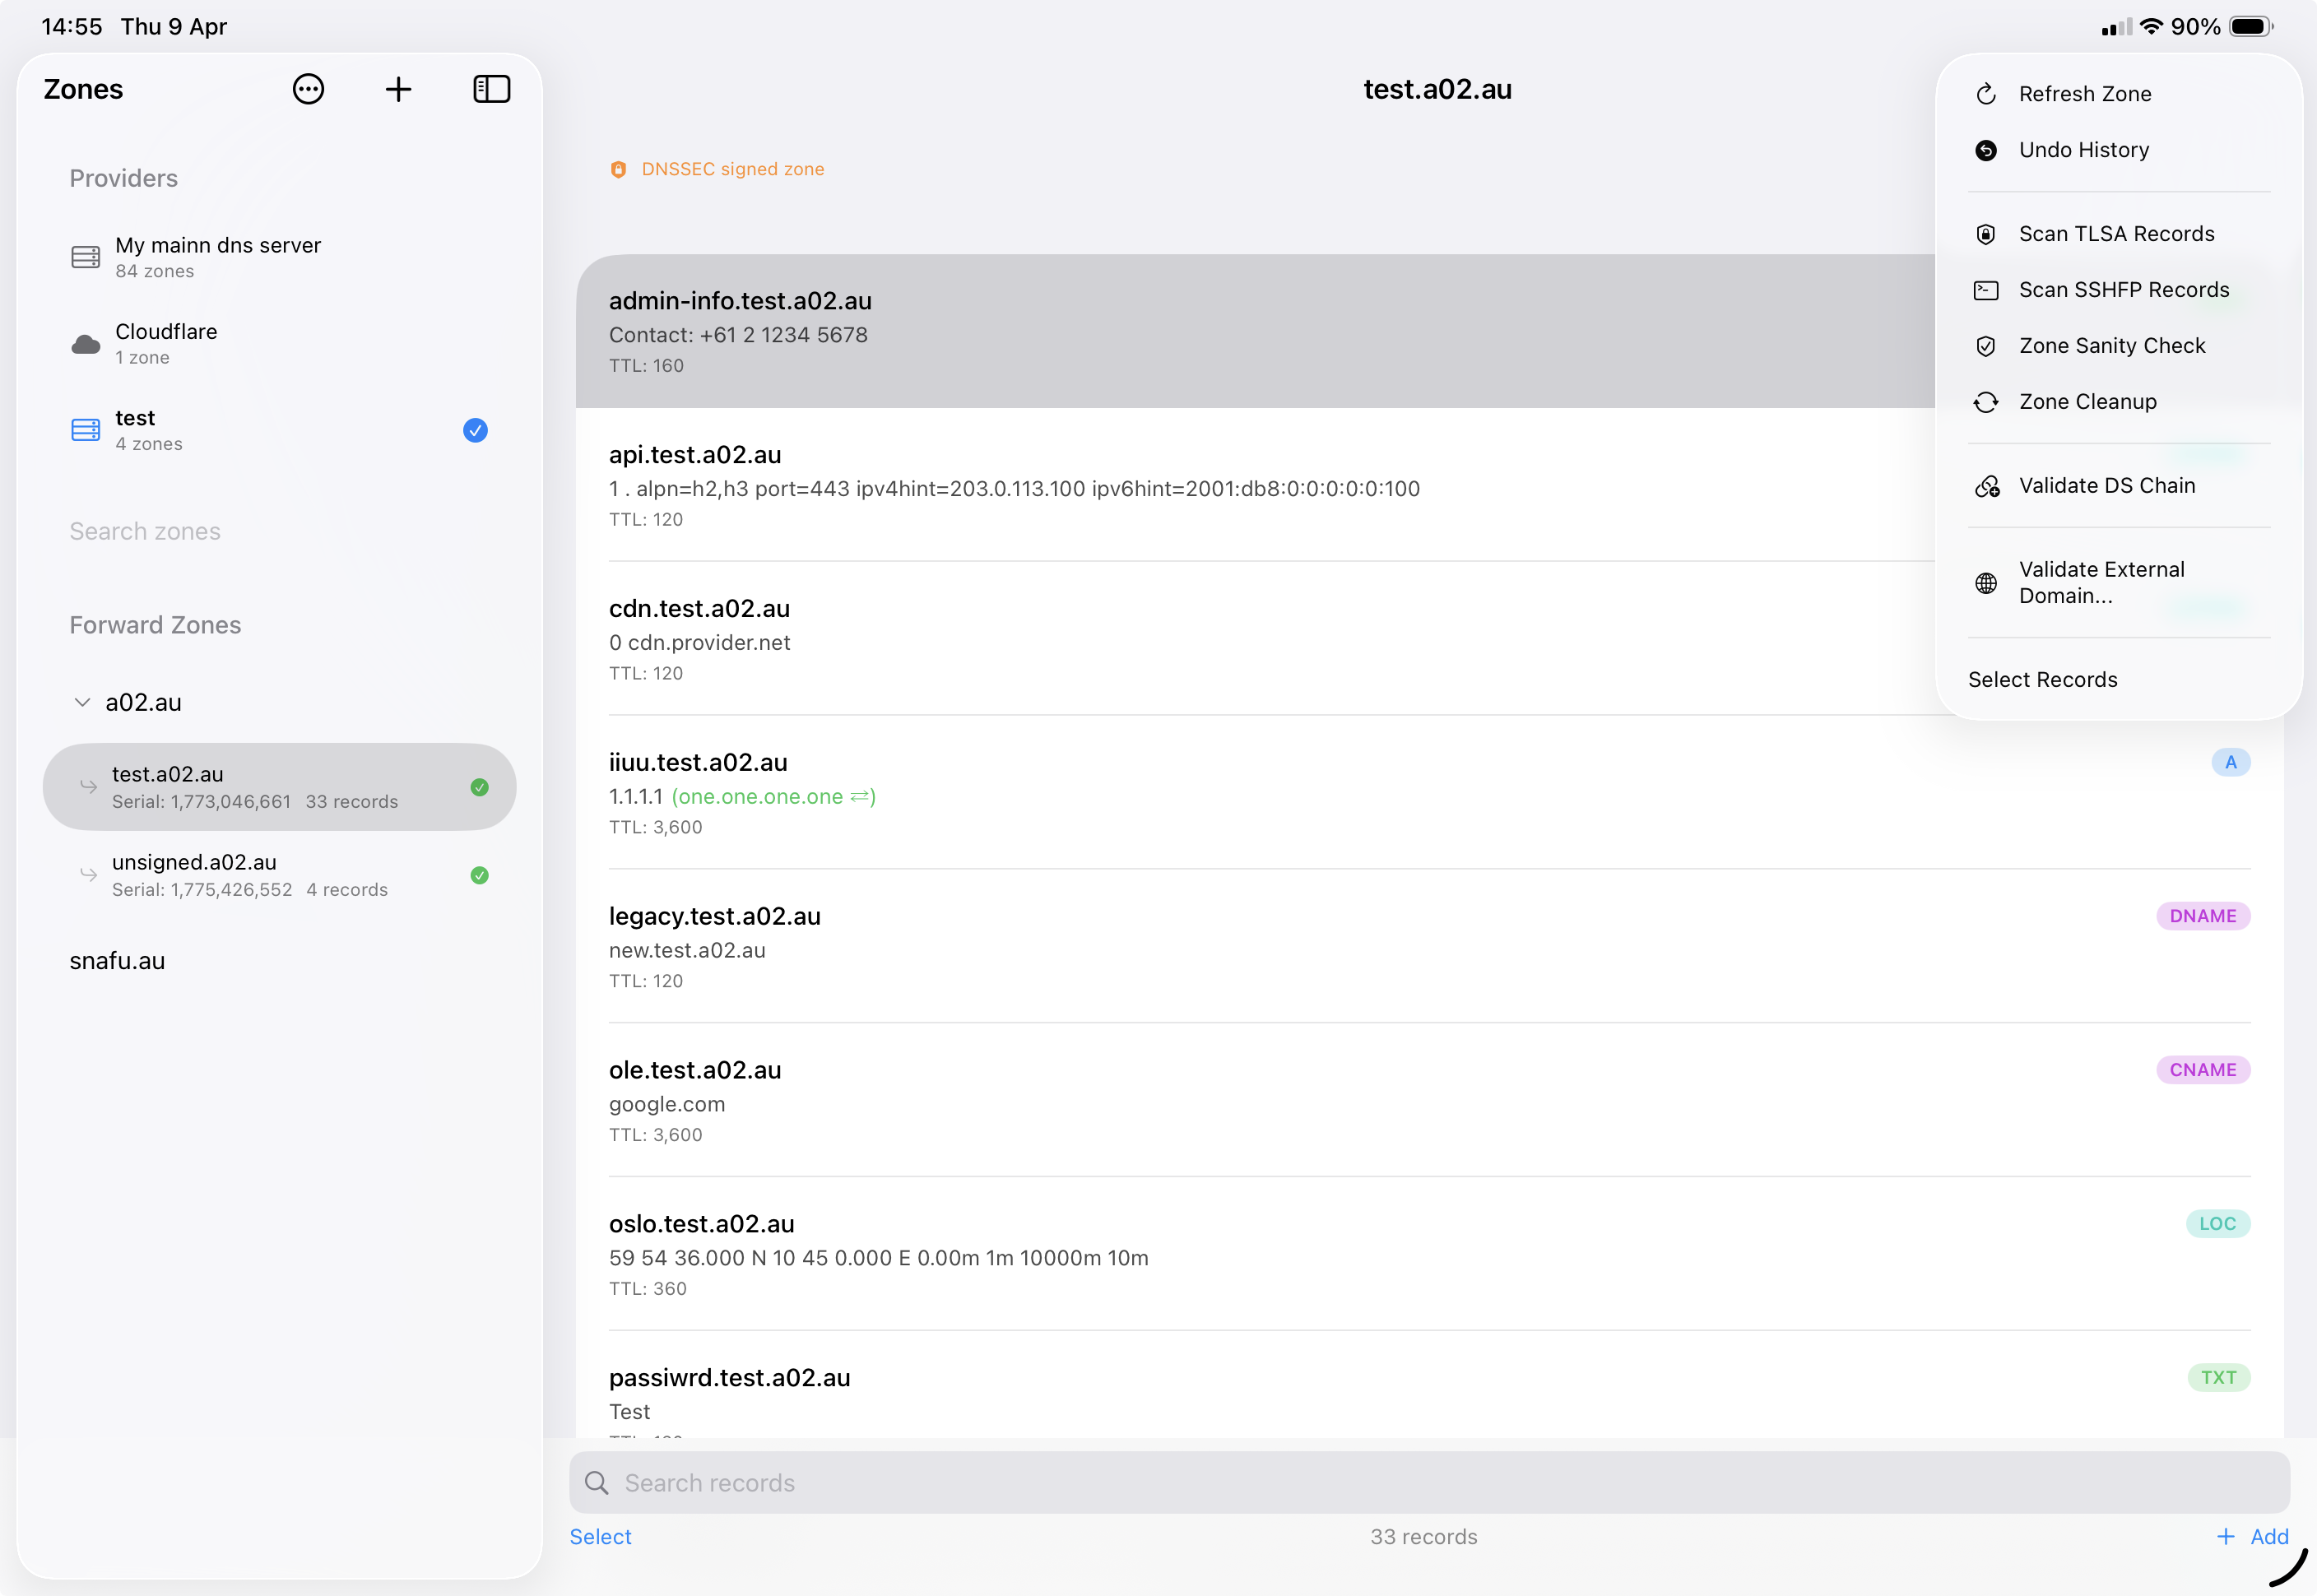Choose Scan SSHFP Records

[x=2119, y=290]
